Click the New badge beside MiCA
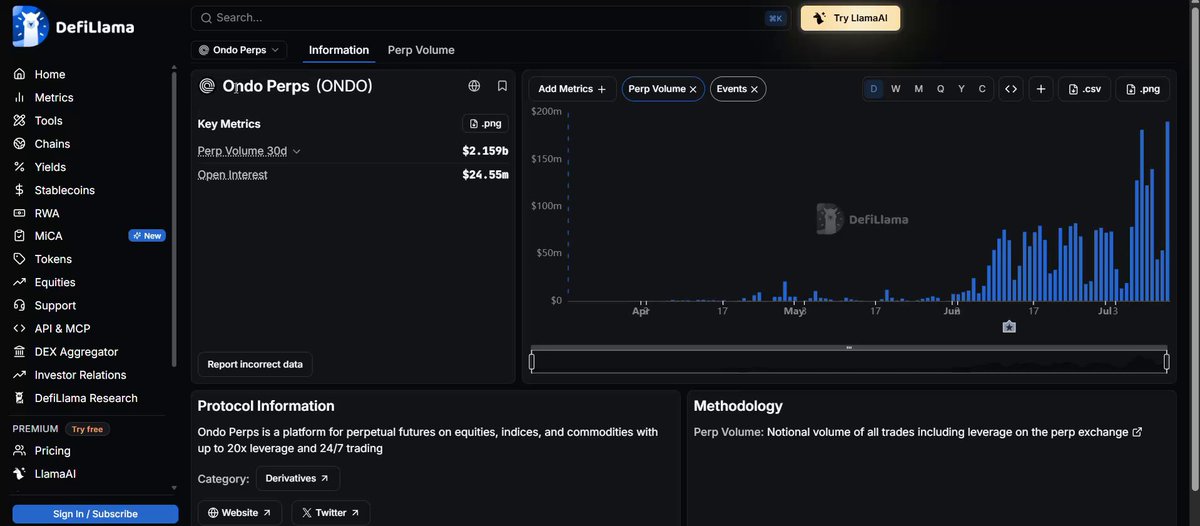Image resolution: width=1200 pixels, height=526 pixels. pos(147,236)
